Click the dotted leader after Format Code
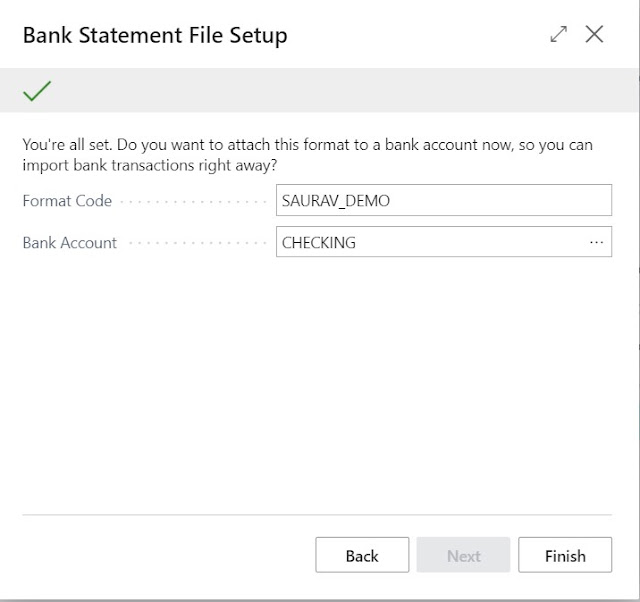 [193, 202]
